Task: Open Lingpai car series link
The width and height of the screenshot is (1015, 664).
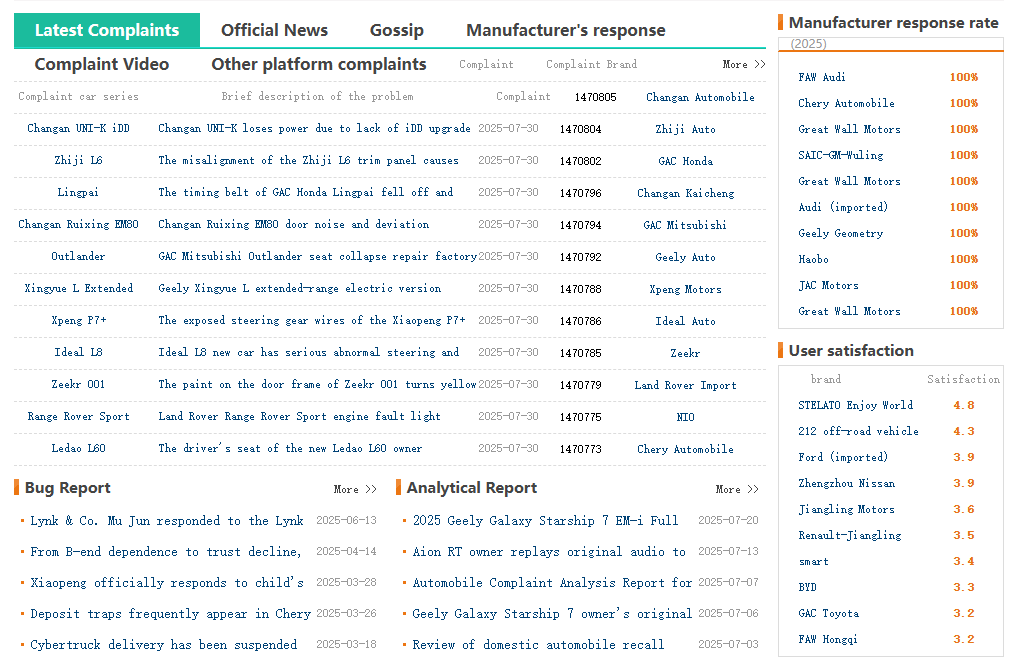Action: pyautogui.click(x=78, y=192)
